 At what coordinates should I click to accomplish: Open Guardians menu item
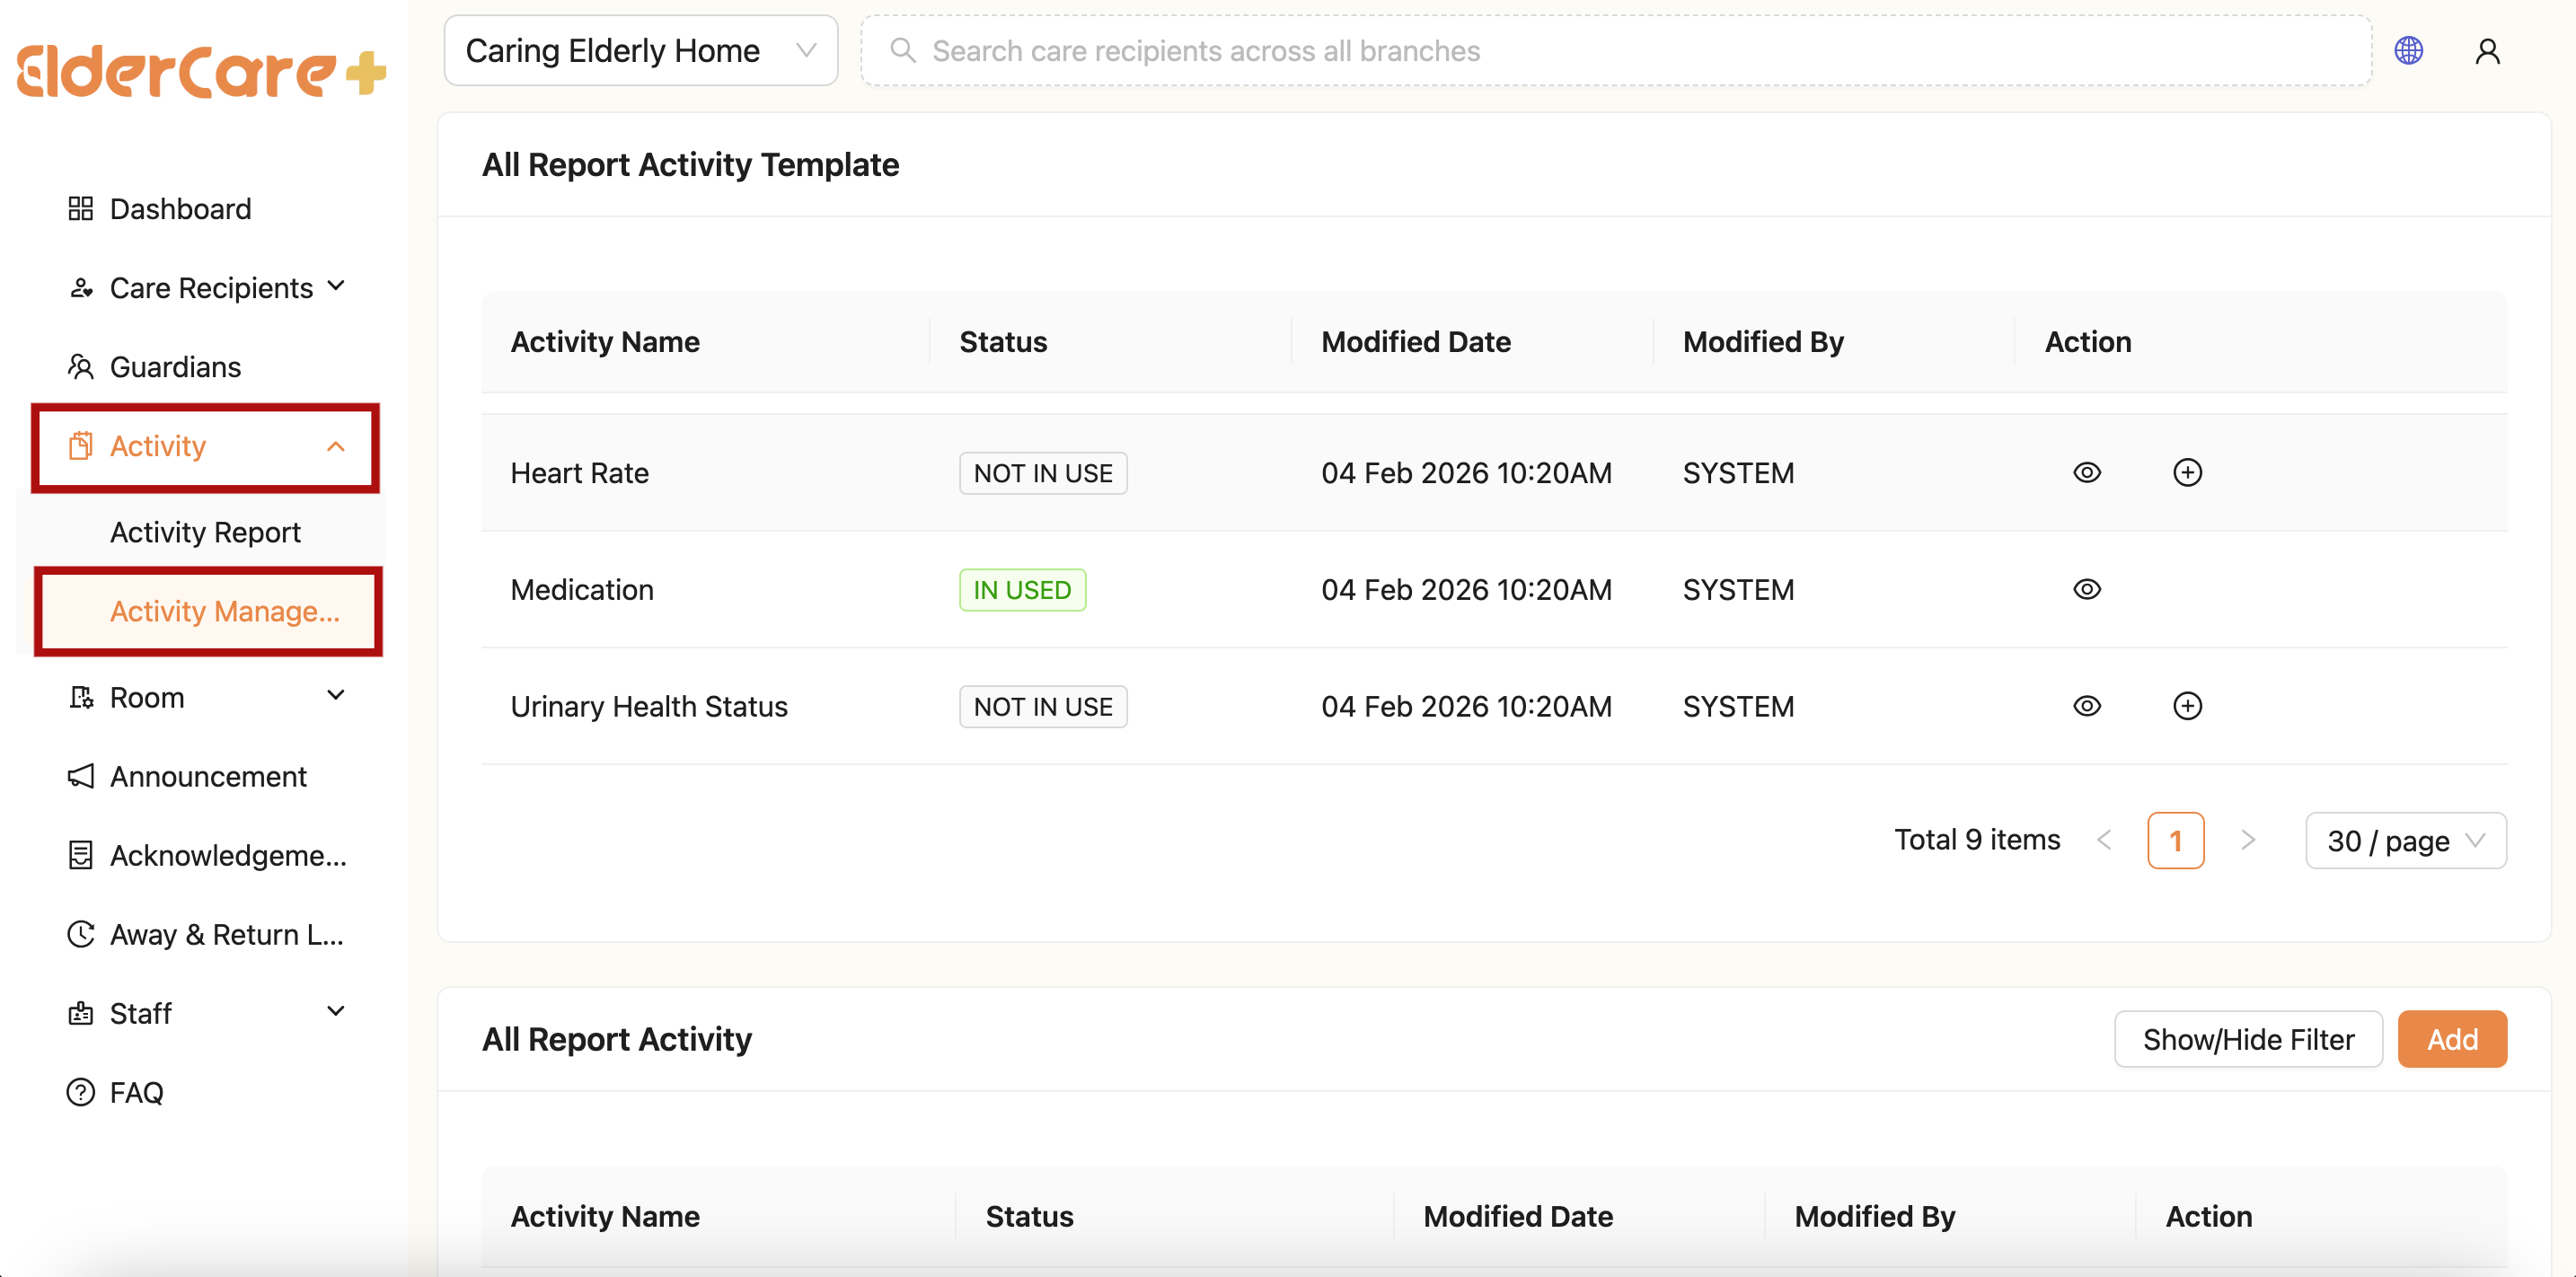(175, 366)
